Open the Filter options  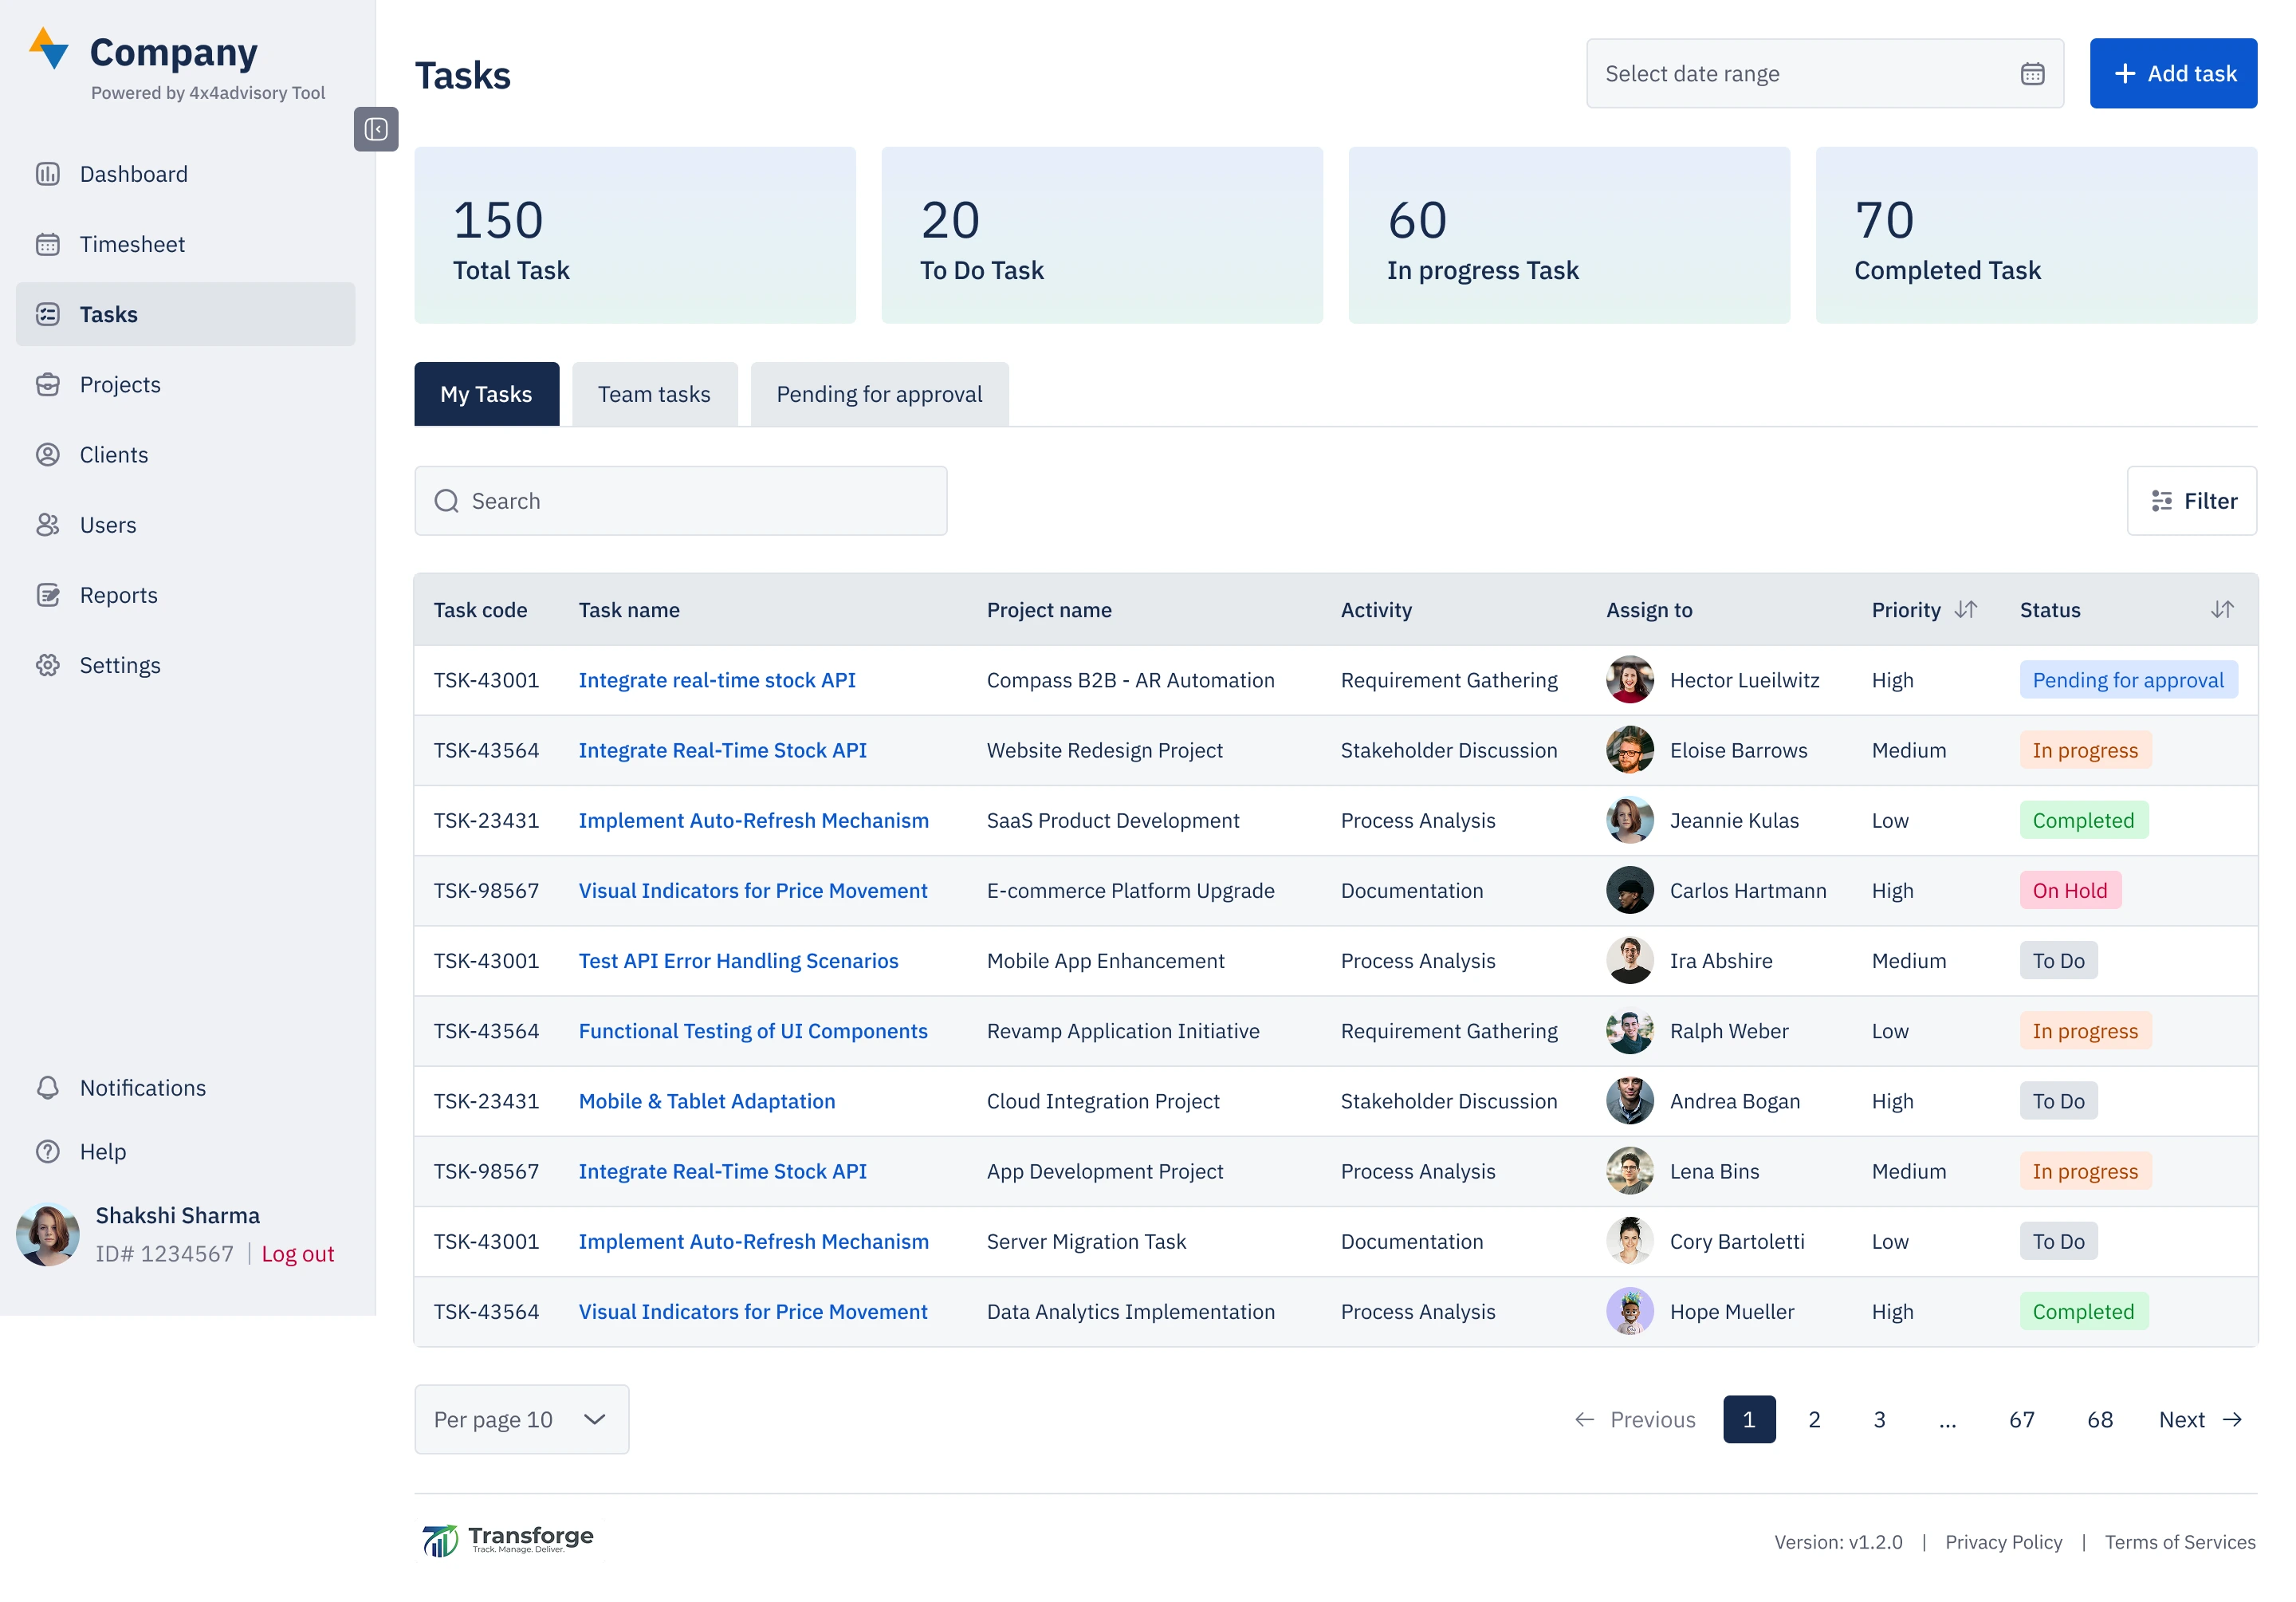pos(2192,500)
